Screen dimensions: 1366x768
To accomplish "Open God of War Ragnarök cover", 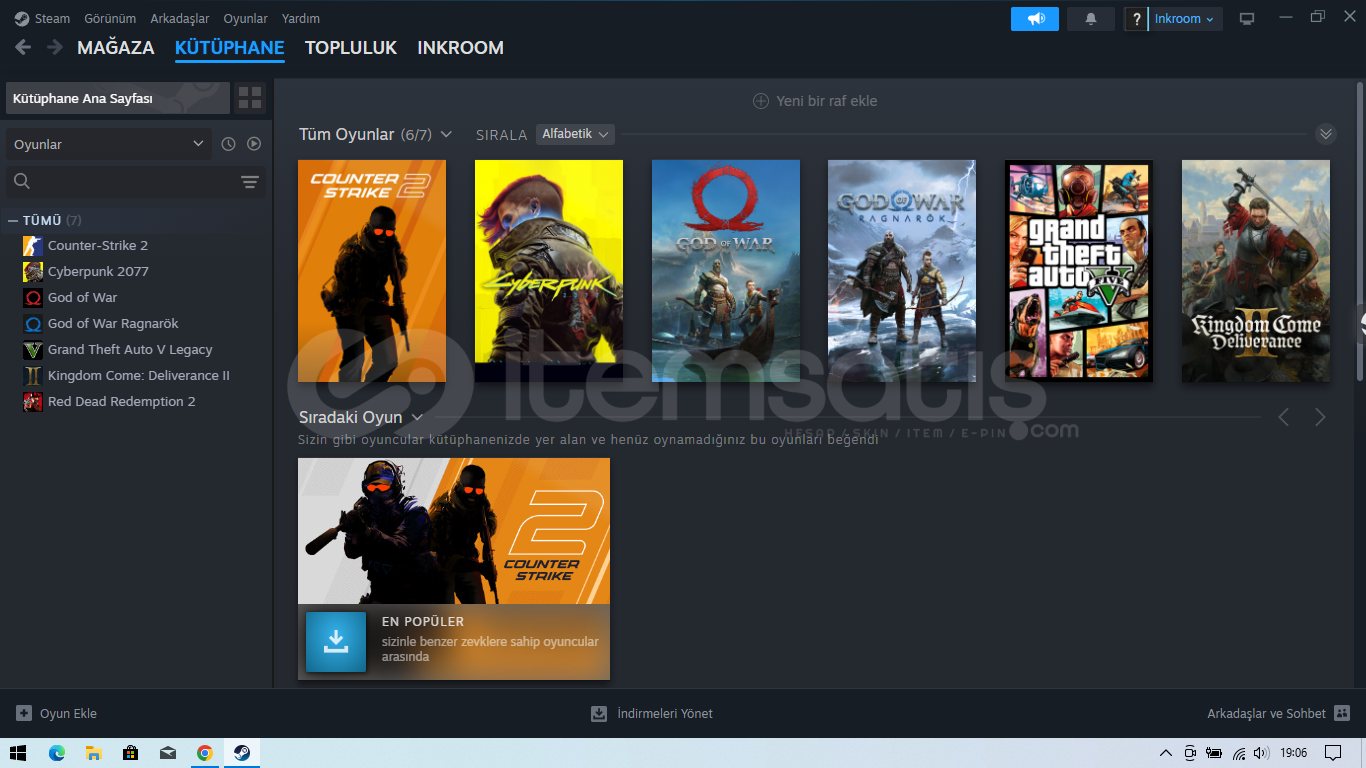I will 902,271.
